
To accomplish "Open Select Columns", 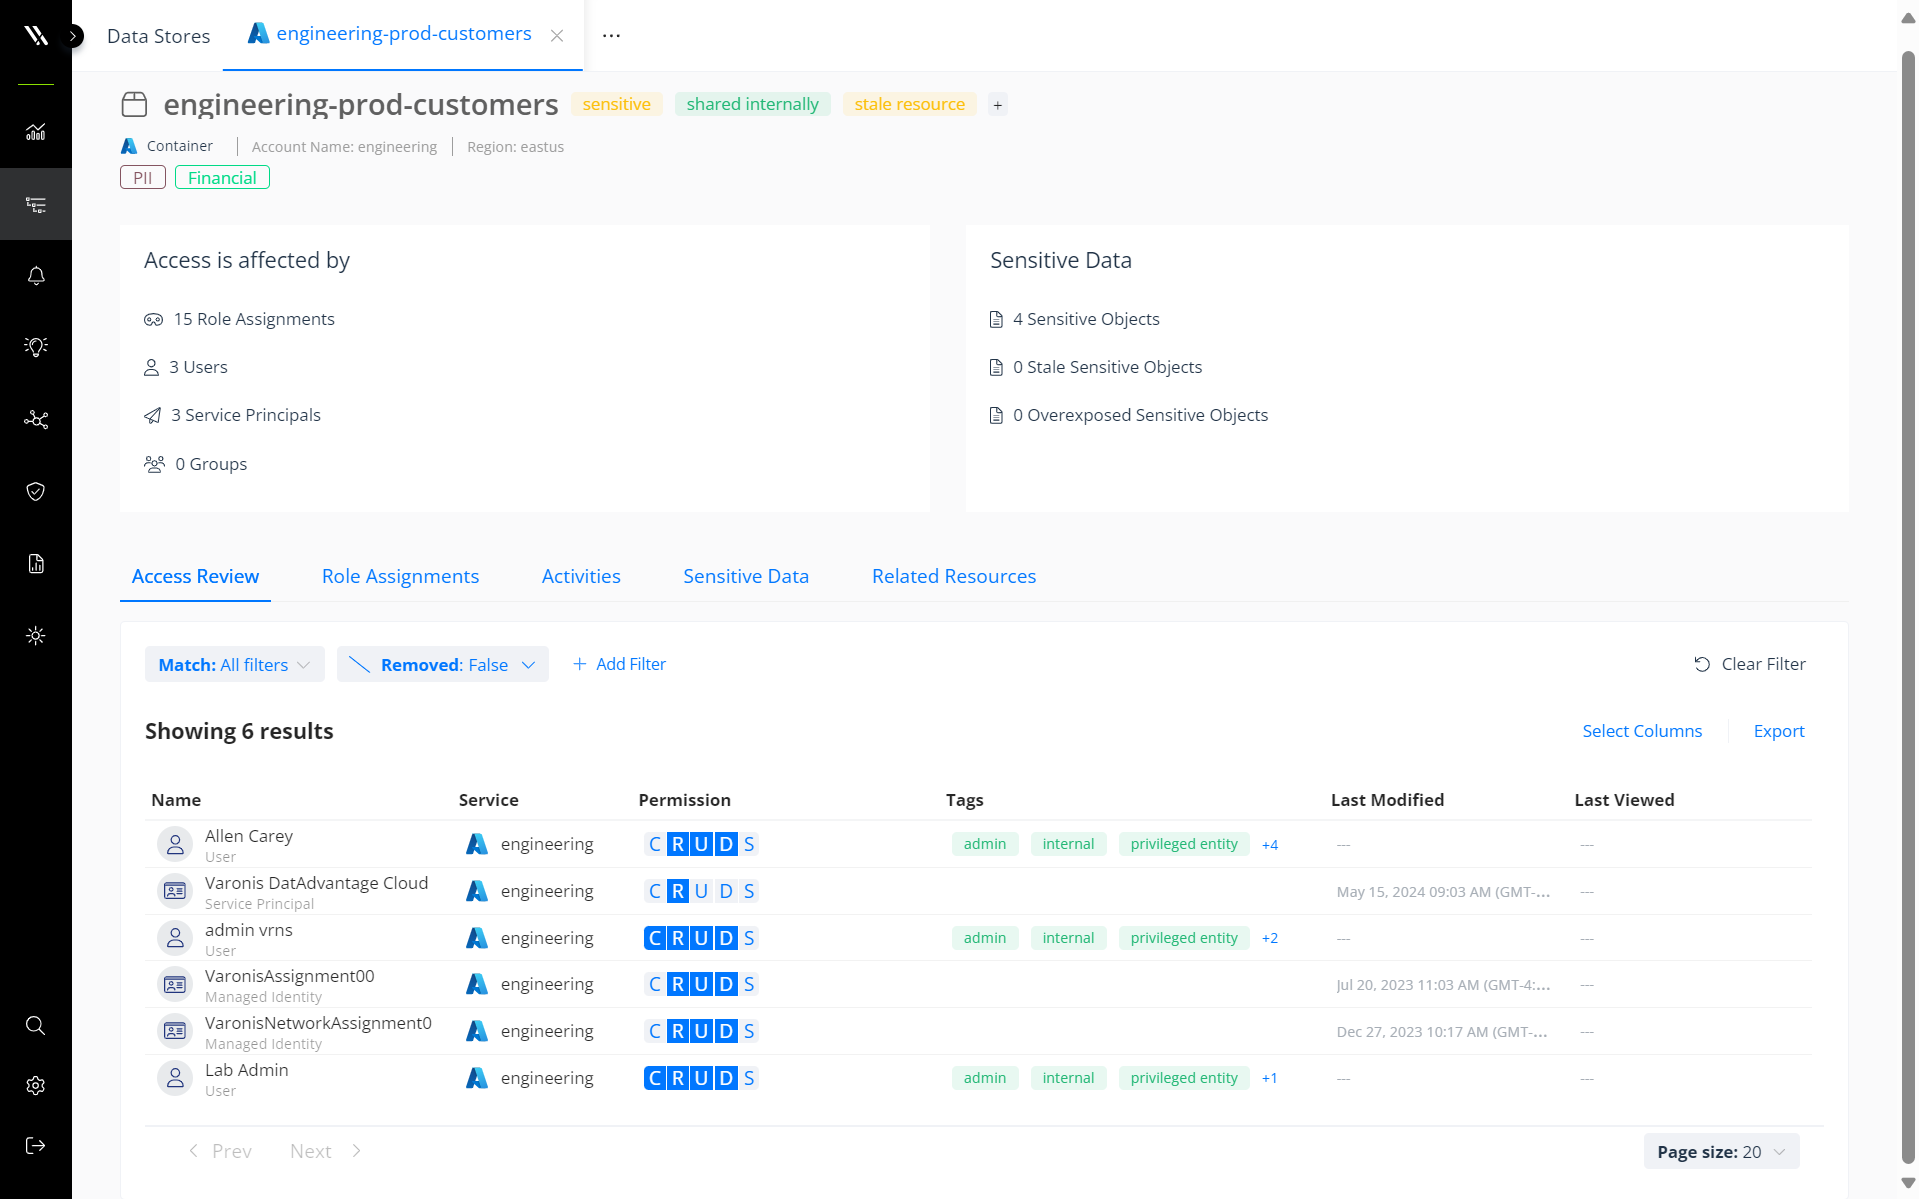I will 1642,731.
